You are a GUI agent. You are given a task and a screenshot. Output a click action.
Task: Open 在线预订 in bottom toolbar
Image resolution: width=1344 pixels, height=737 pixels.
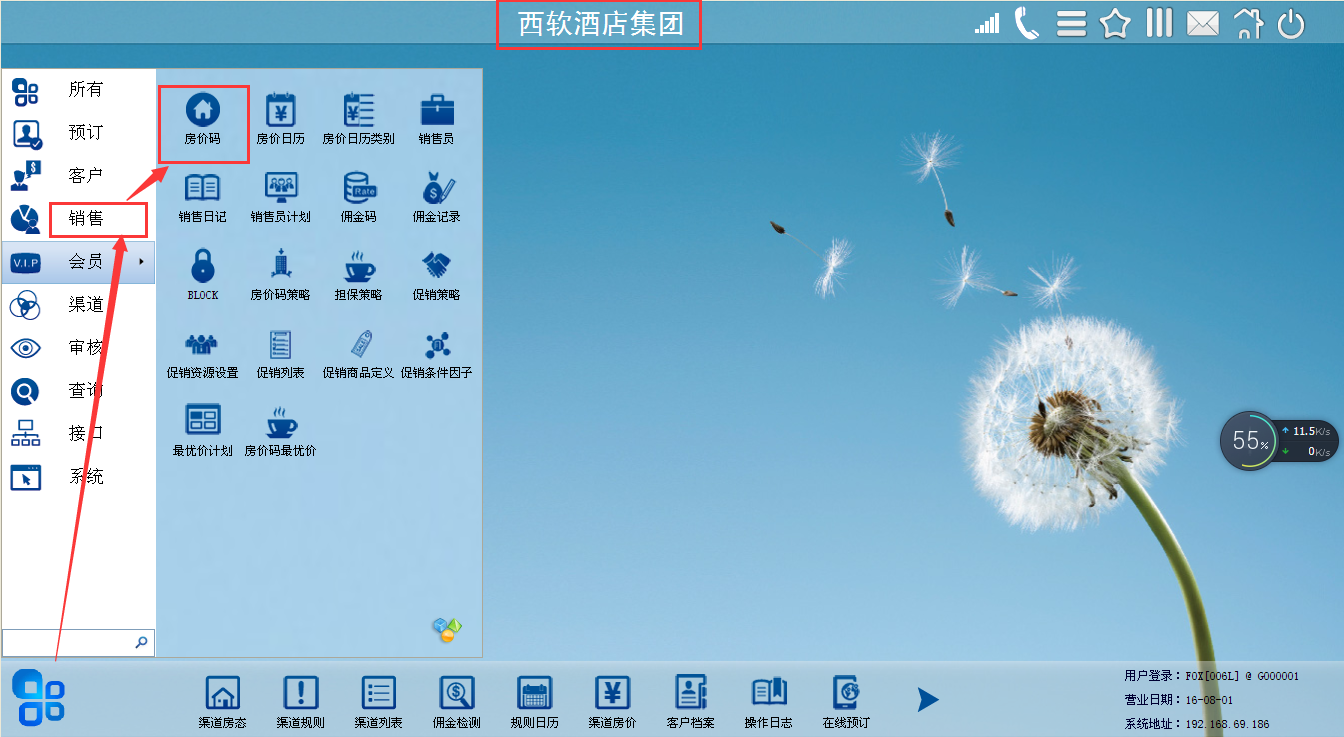pyautogui.click(x=847, y=702)
